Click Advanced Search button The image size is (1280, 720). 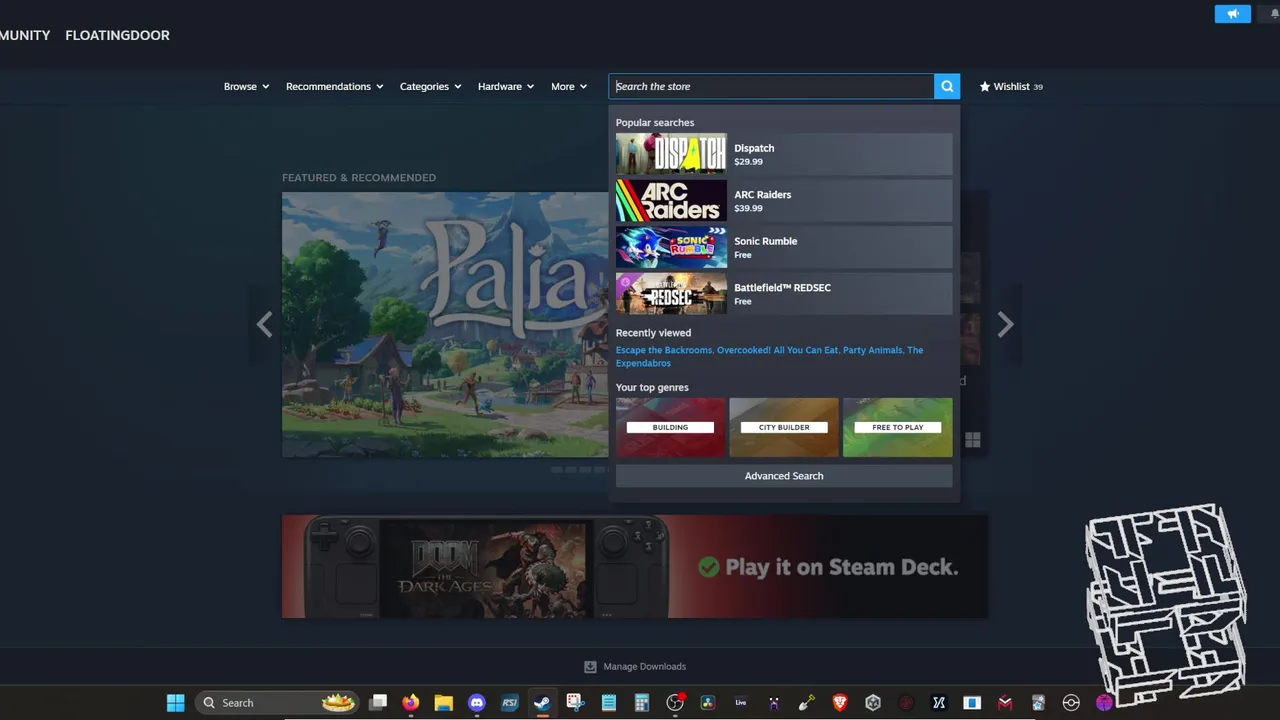pyautogui.click(x=784, y=476)
